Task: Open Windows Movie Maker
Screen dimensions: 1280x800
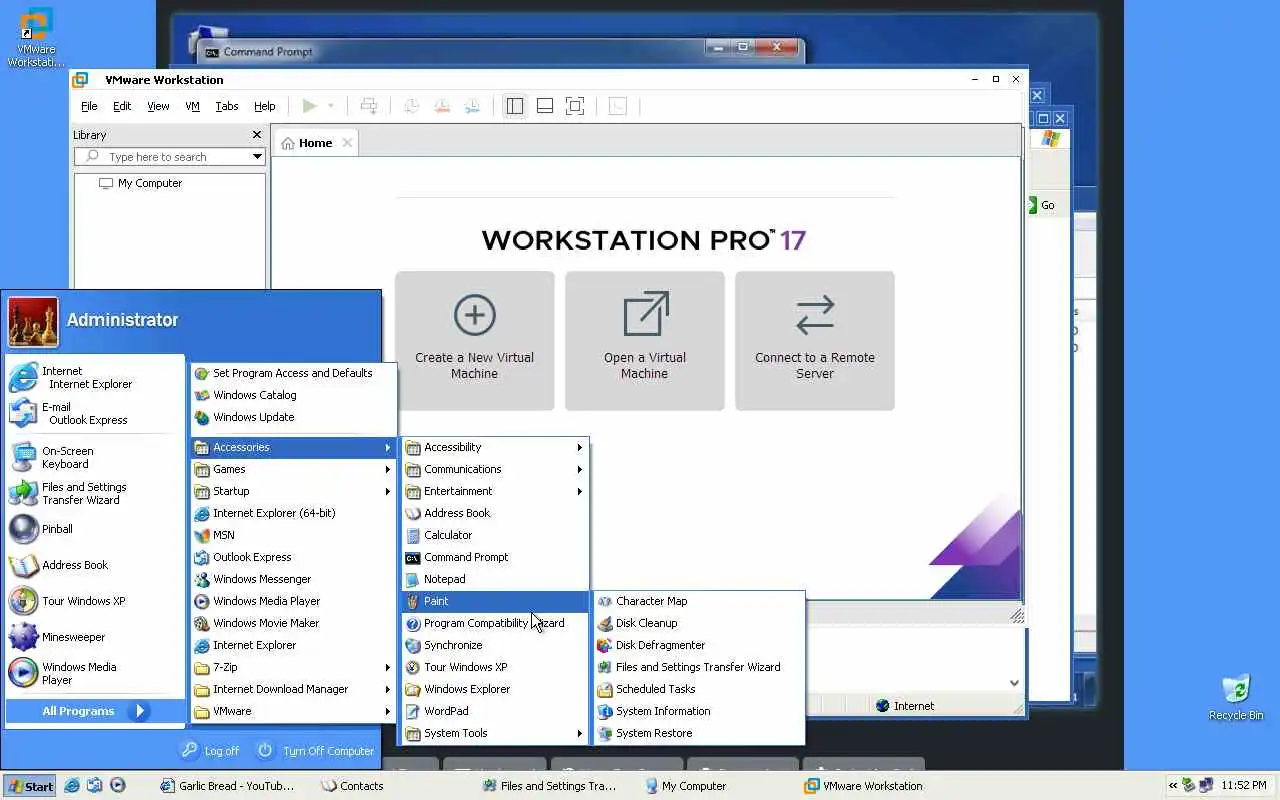Action: 293,623
